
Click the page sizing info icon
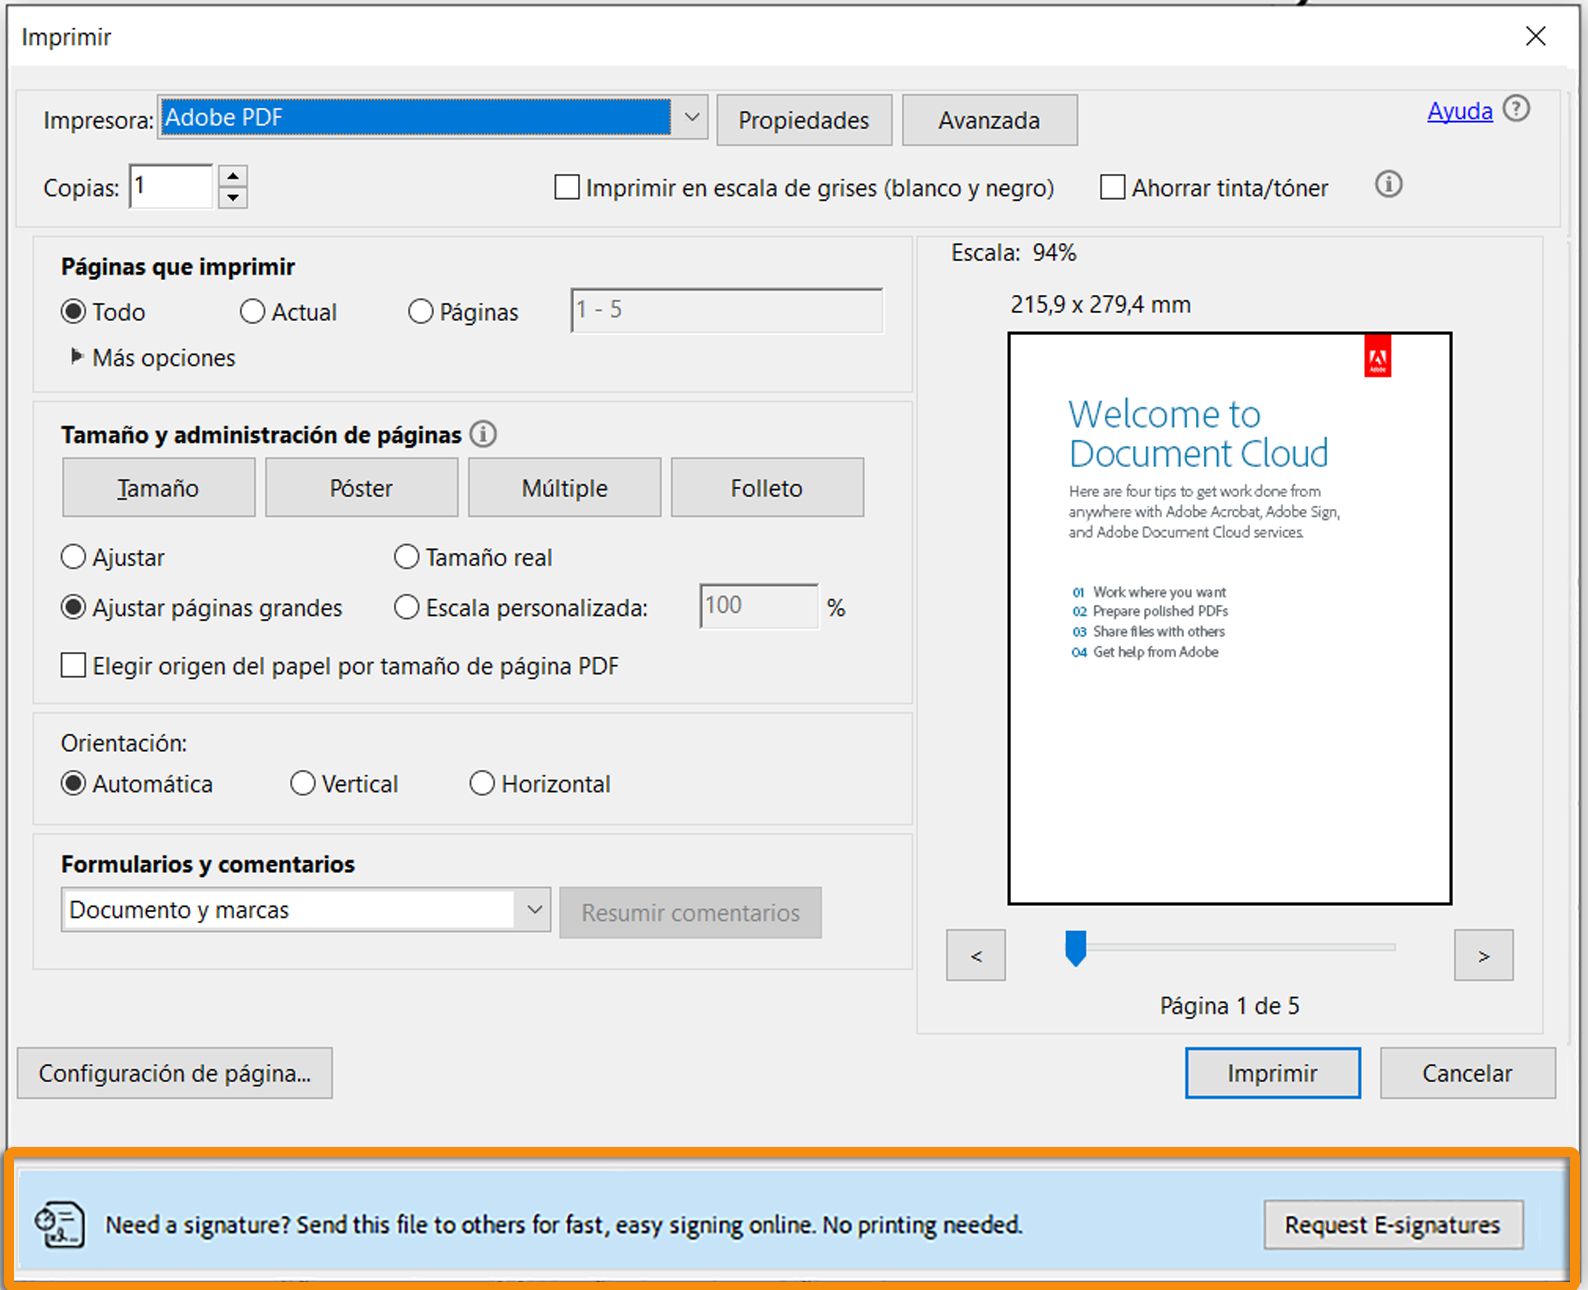click(483, 434)
